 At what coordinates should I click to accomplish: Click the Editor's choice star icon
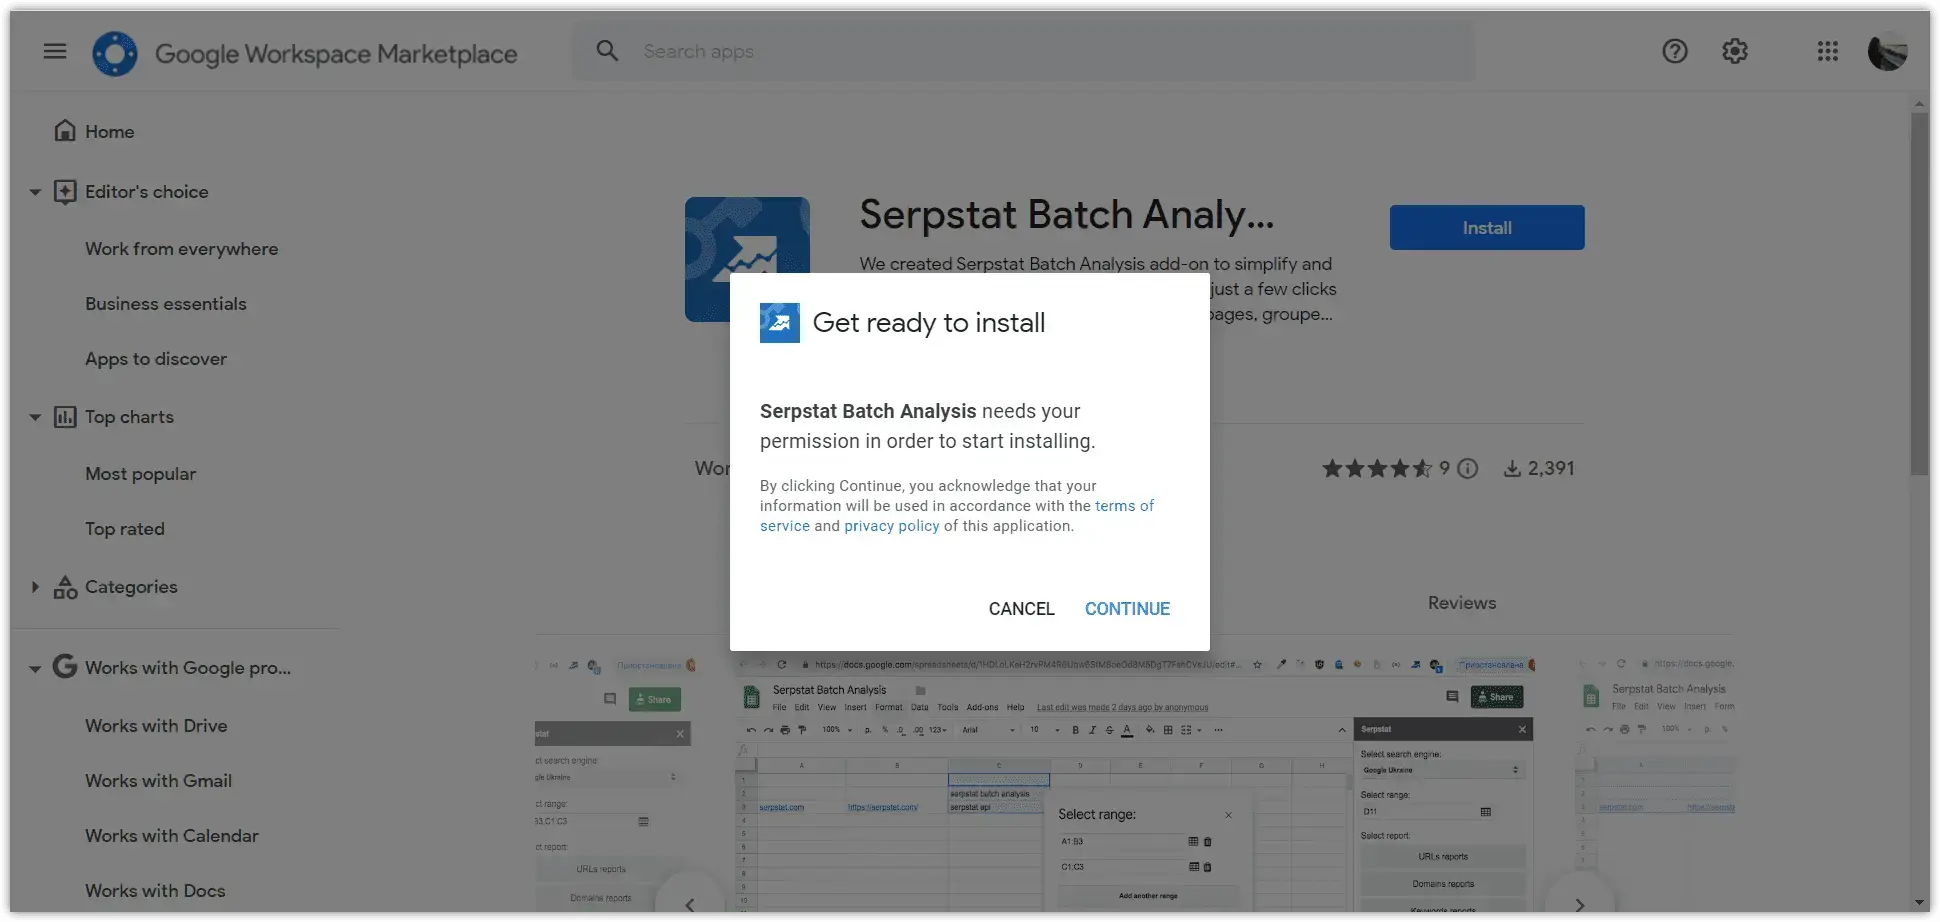click(65, 192)
